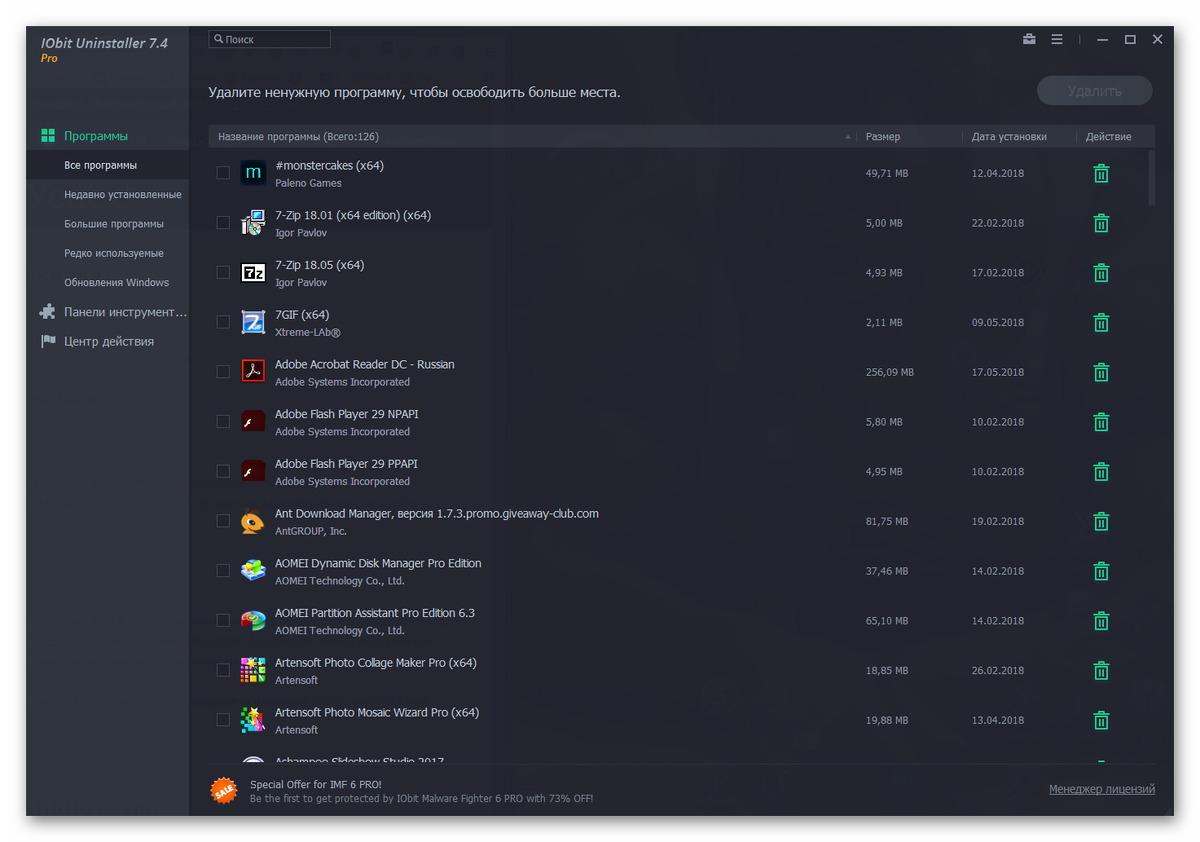The height and width of the screenshot is (842, 1200).
Task: Click the AOMEI Partition Assistant icon
Action: tap(253, 621)
